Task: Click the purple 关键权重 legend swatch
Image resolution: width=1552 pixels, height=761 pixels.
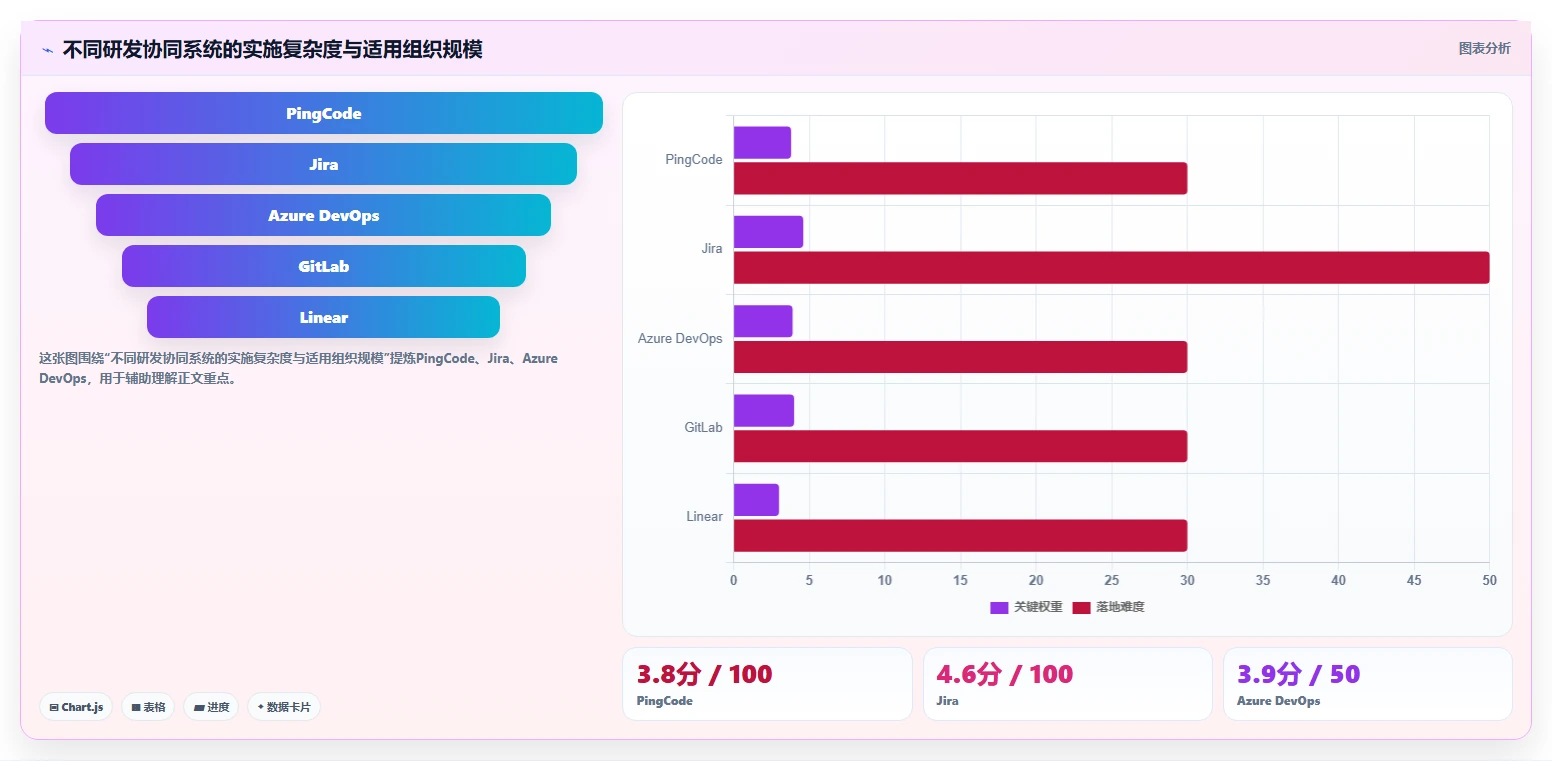Action: pyautogui.click(x=999, y=607)
